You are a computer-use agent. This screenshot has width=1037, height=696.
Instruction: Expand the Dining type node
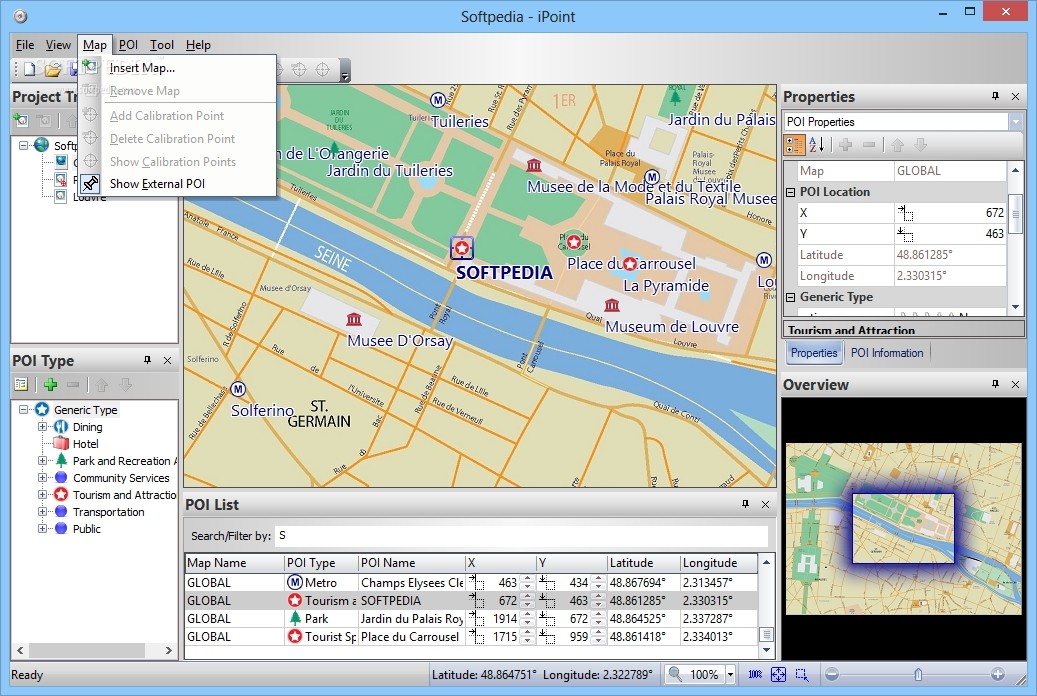click(x=42, y=427)
